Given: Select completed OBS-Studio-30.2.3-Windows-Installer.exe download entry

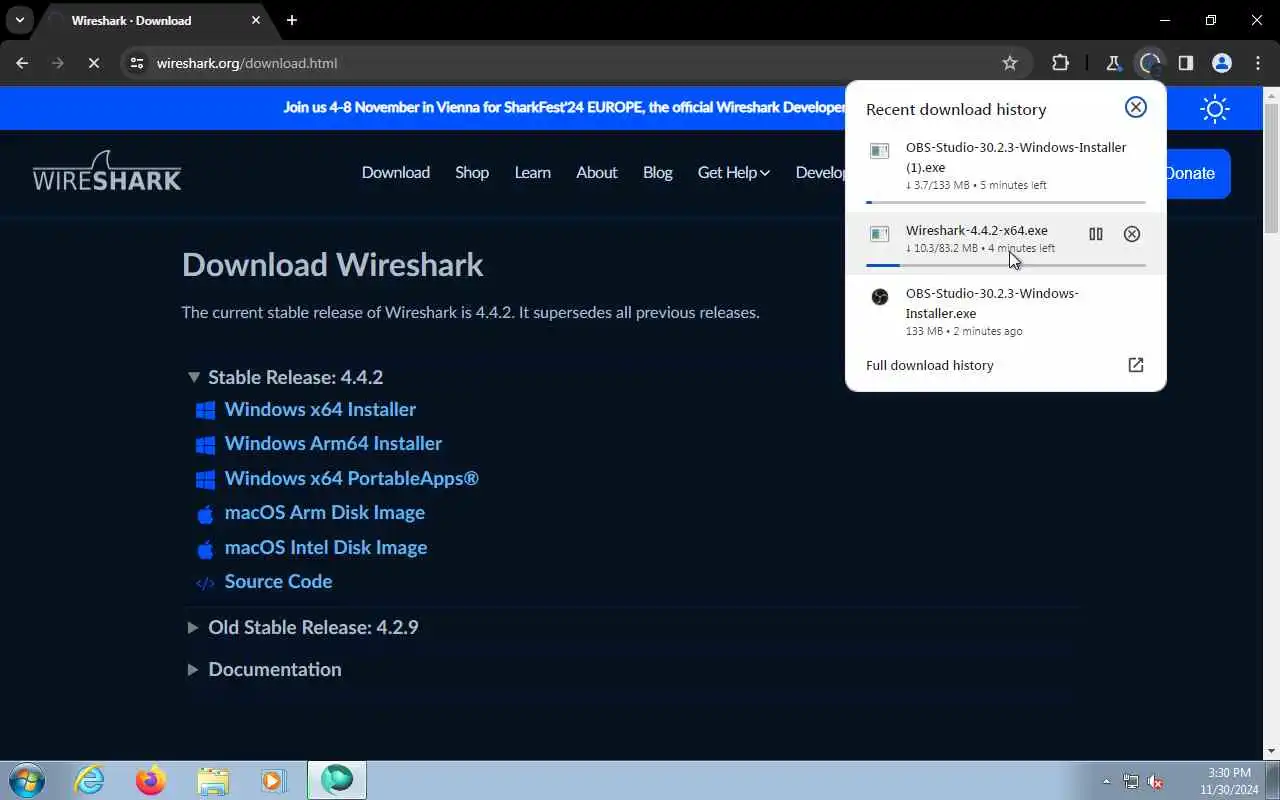Looking at the screenshot, I should 1006,312.
